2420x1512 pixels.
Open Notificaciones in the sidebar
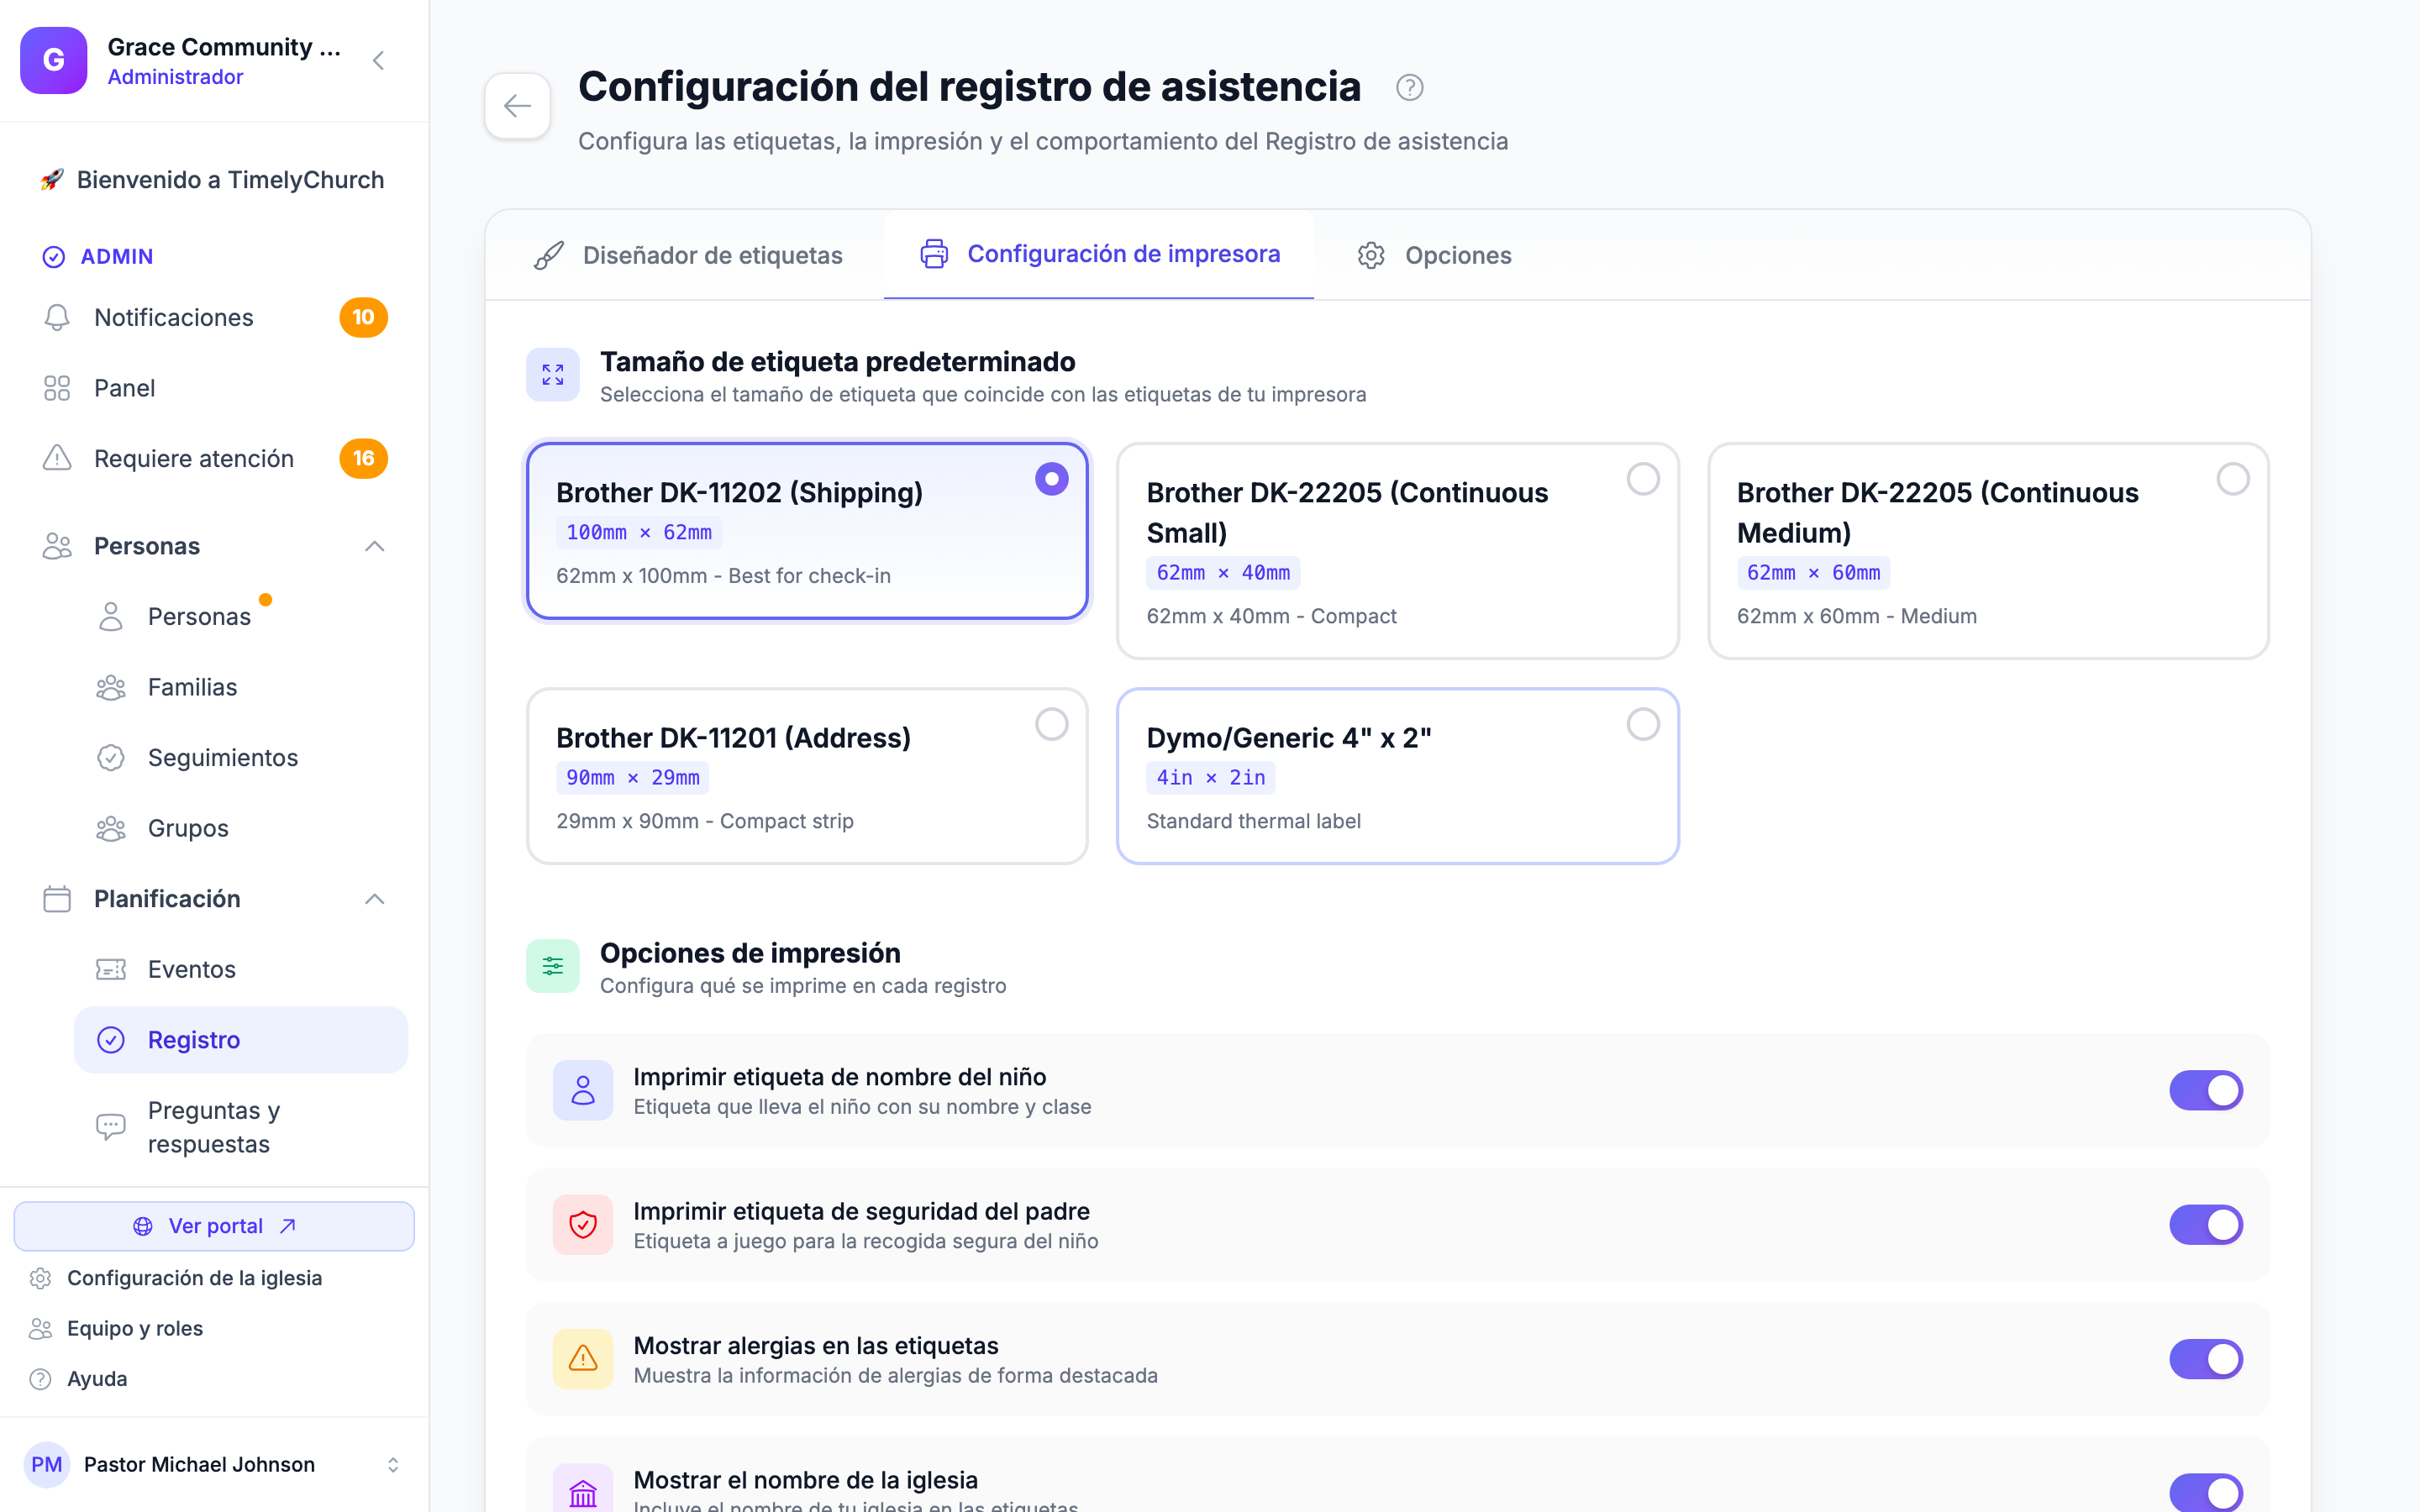(x=214, y=318)
